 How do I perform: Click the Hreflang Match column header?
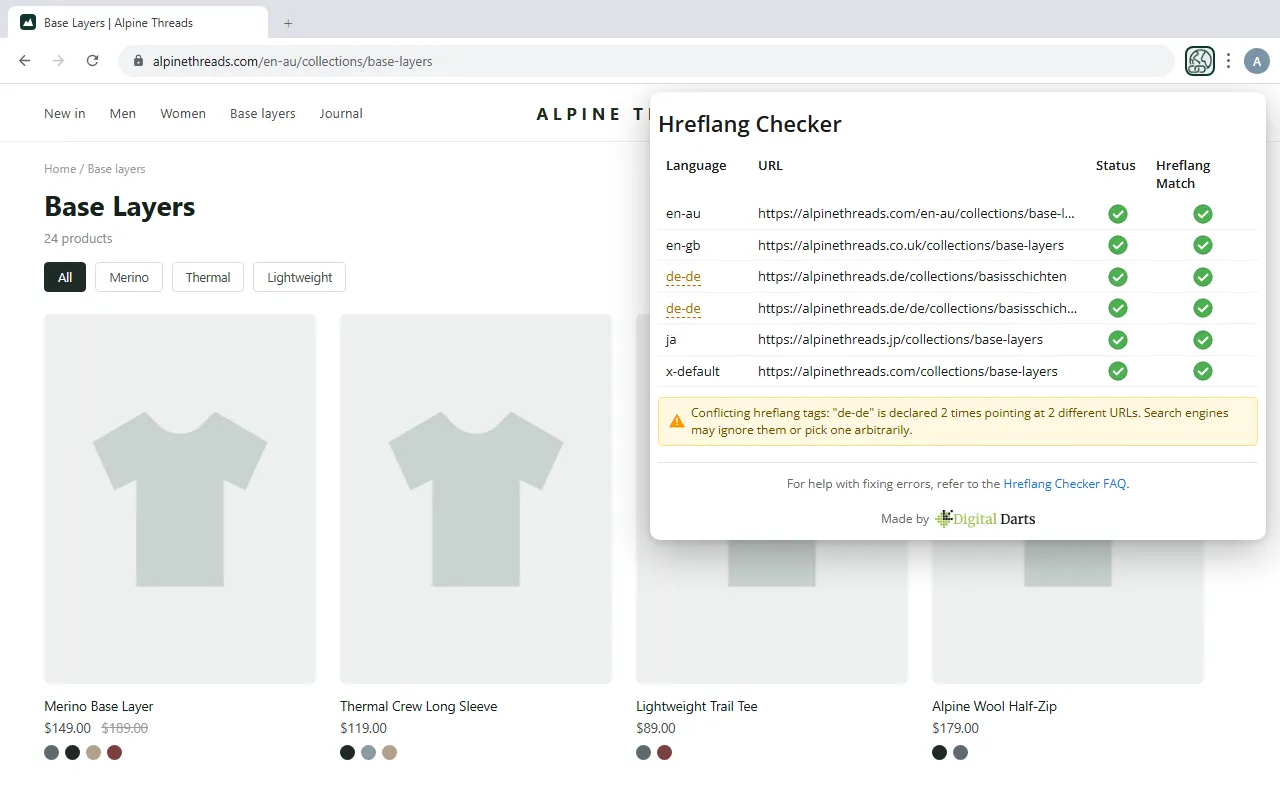click(x=1183, y=174)
